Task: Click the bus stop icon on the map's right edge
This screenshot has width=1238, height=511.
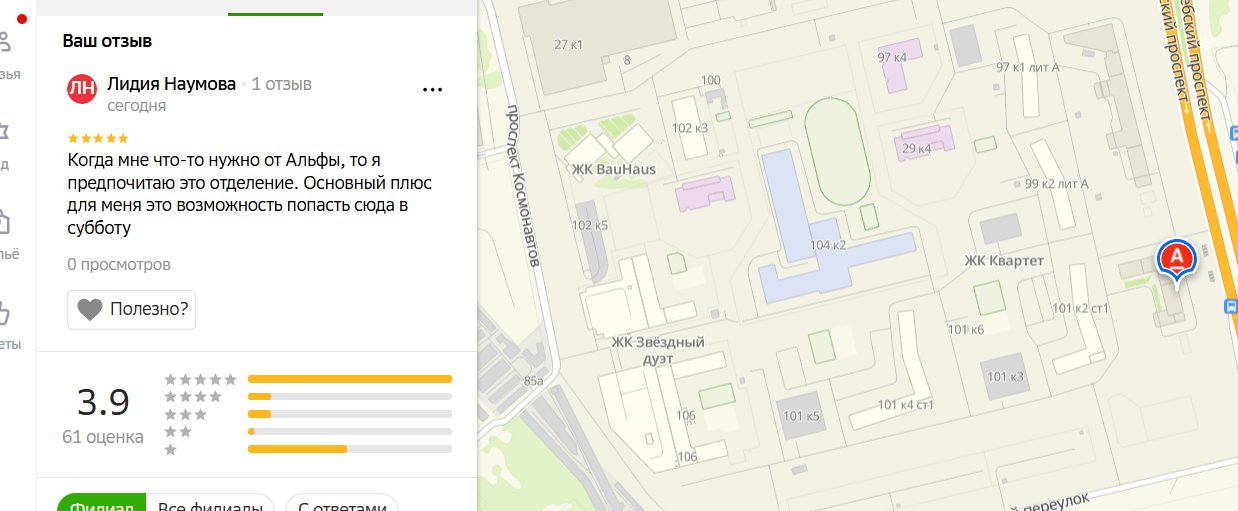Action: (x=1232, y=307)
